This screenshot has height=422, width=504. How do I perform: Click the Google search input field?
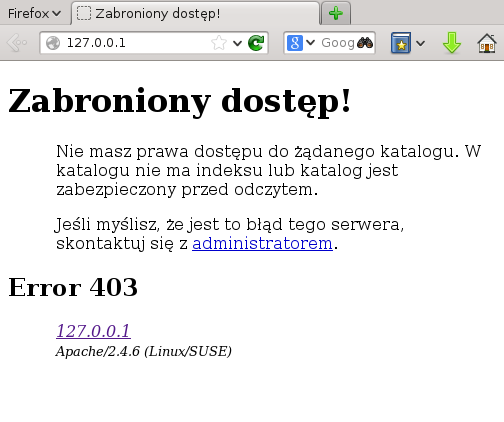(x=337, y=43)
